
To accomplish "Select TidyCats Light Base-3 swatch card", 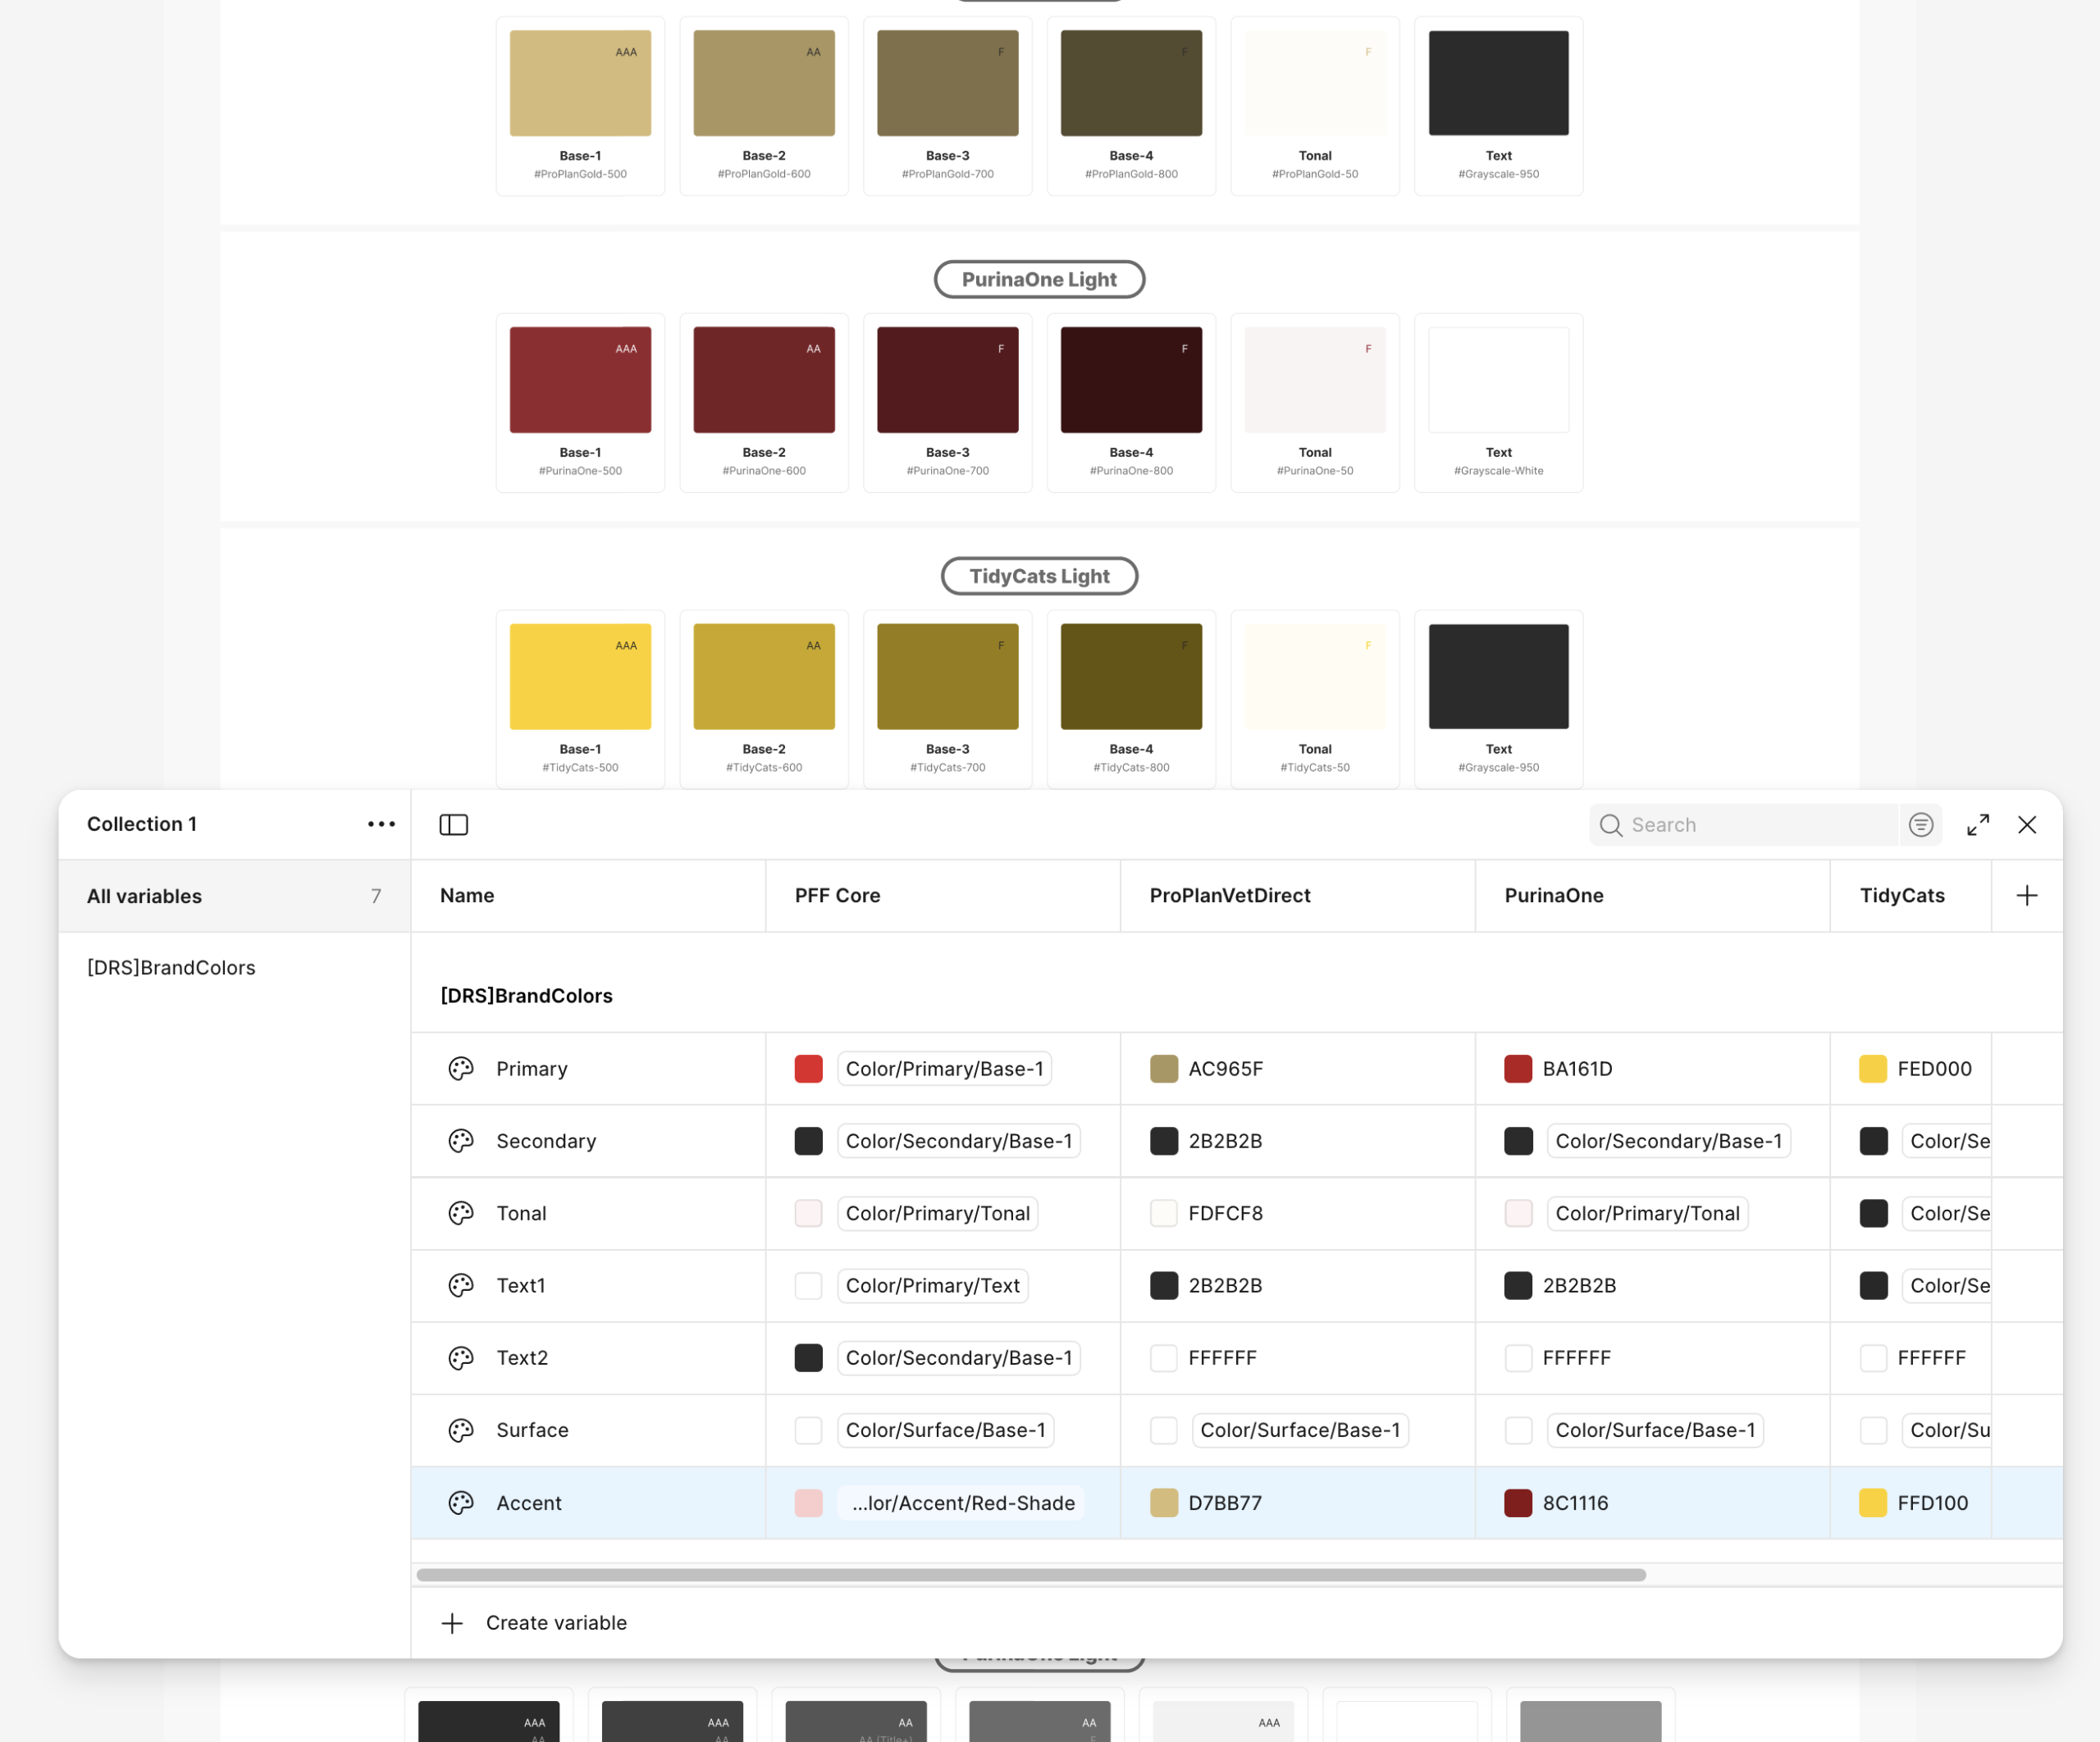I will click(947, 699).
